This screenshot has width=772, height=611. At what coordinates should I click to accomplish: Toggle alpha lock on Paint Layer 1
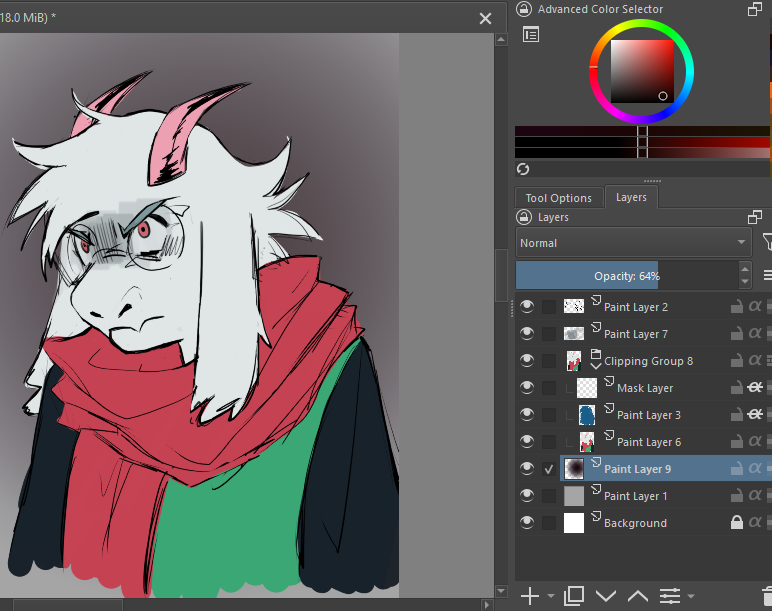755,495
